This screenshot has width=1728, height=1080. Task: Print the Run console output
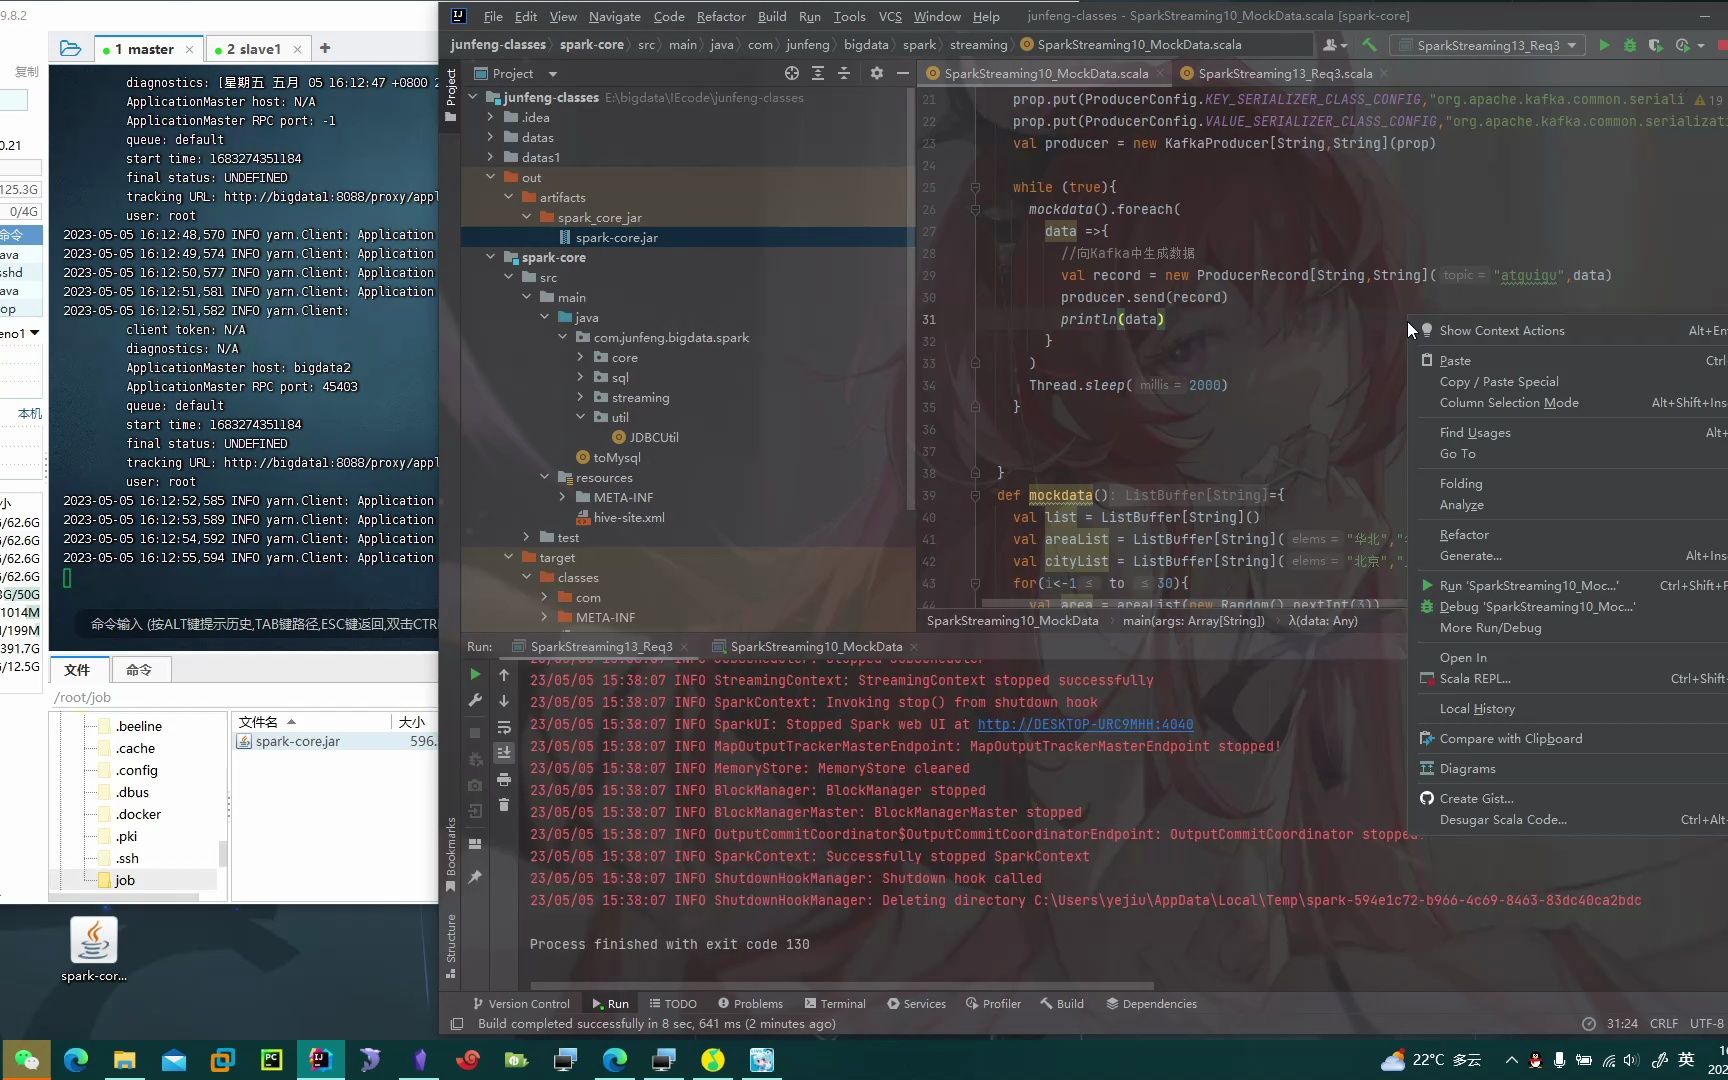click(504, 779)
